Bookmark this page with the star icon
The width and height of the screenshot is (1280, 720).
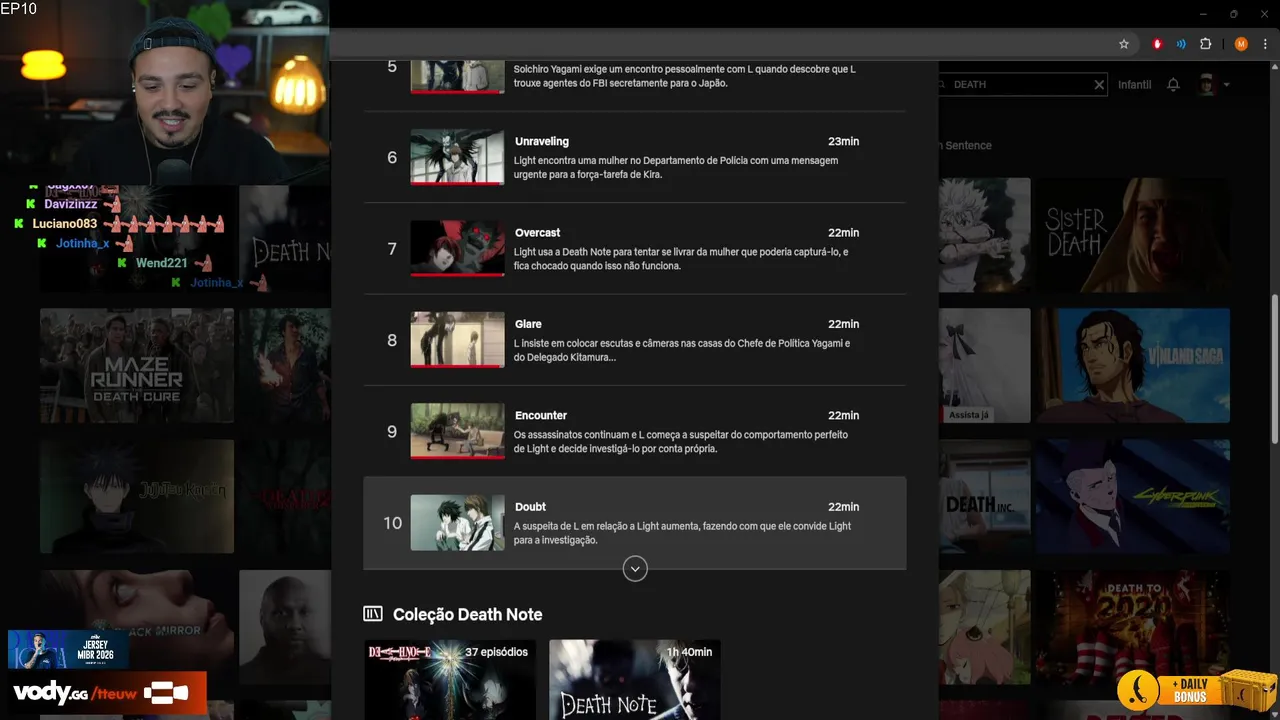tap(1124, 44)
